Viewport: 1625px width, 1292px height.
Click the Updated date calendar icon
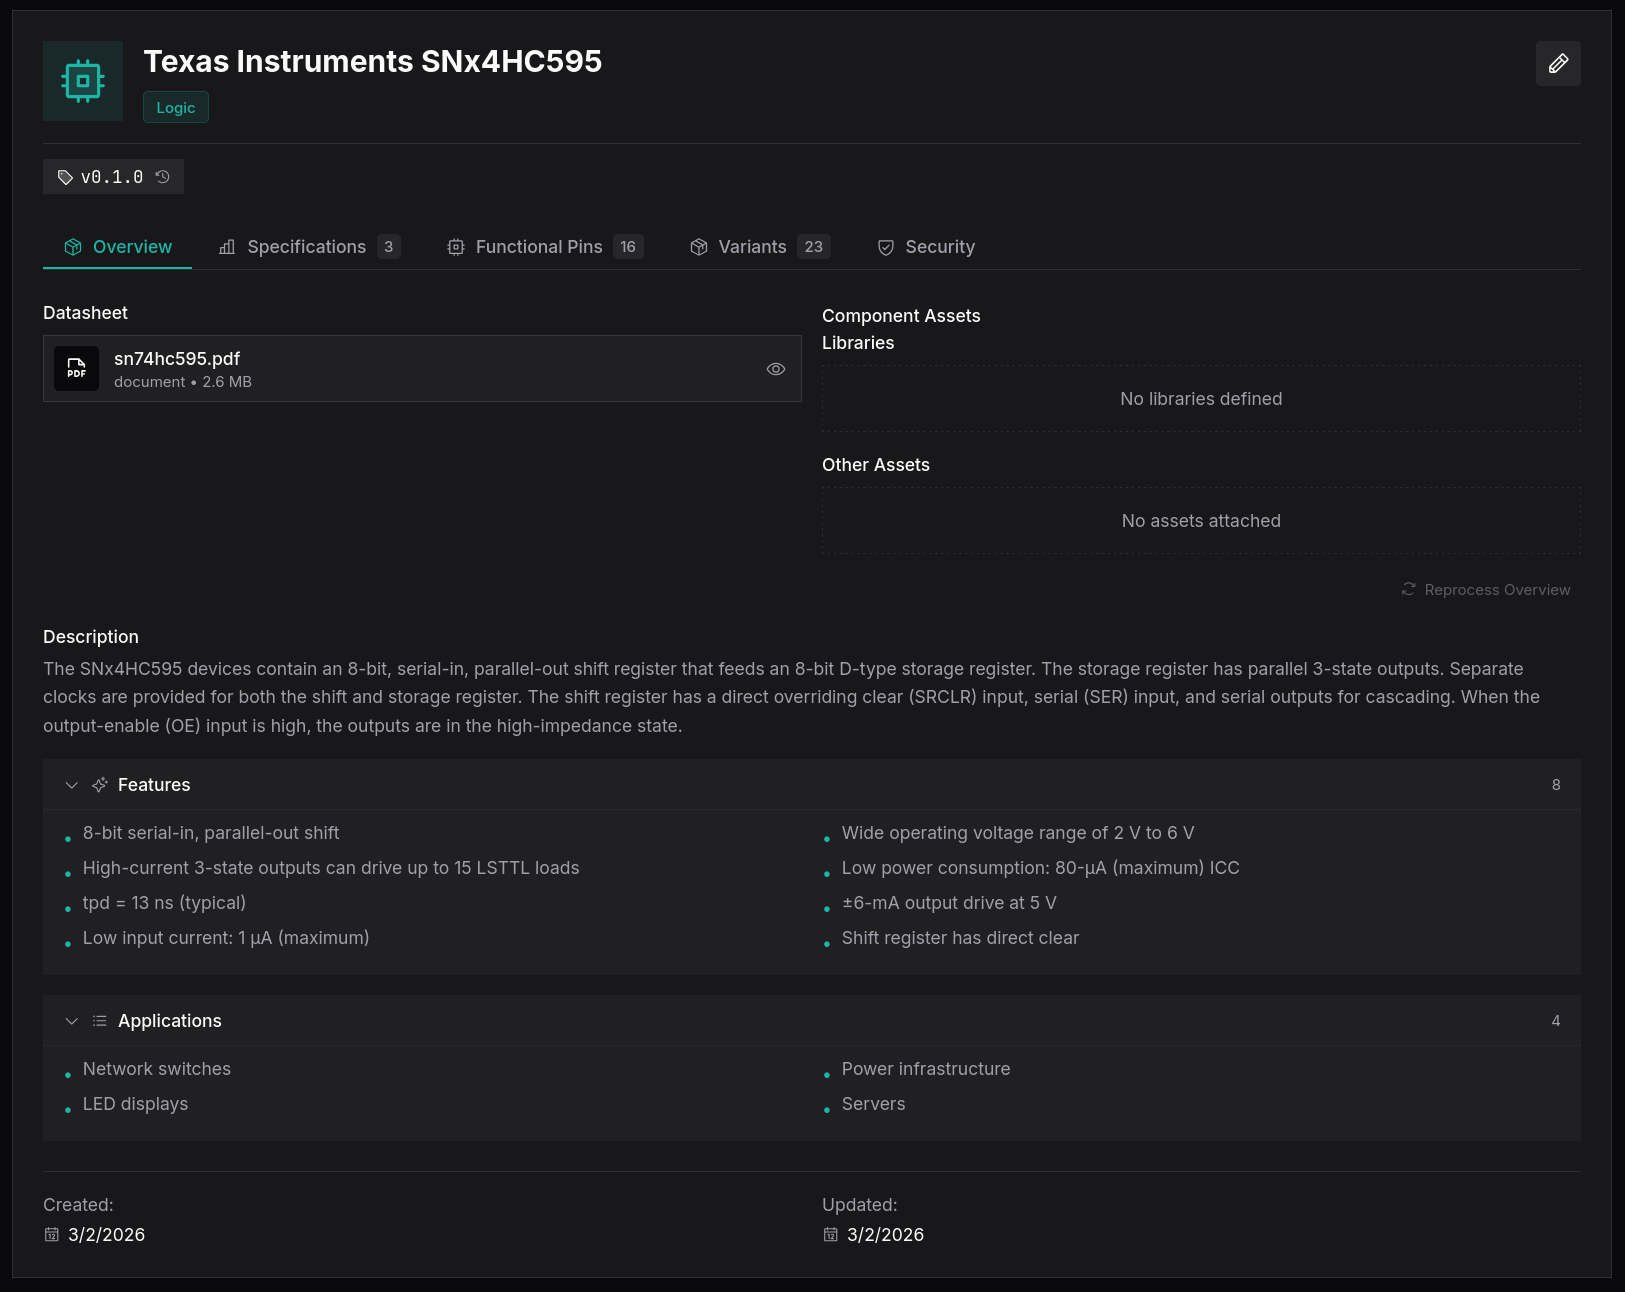click(x=831, y=1235)
